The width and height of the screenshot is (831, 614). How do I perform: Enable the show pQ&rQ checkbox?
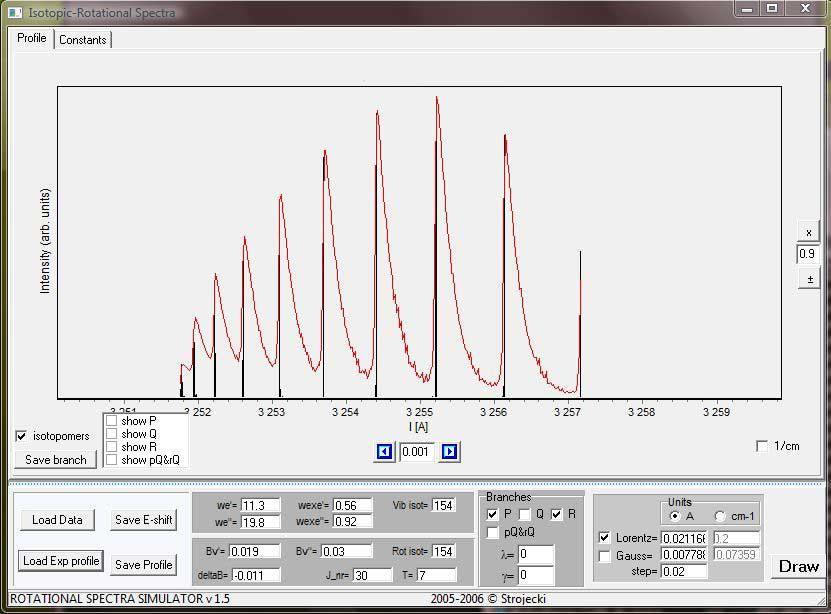click(x=111, y=460)
